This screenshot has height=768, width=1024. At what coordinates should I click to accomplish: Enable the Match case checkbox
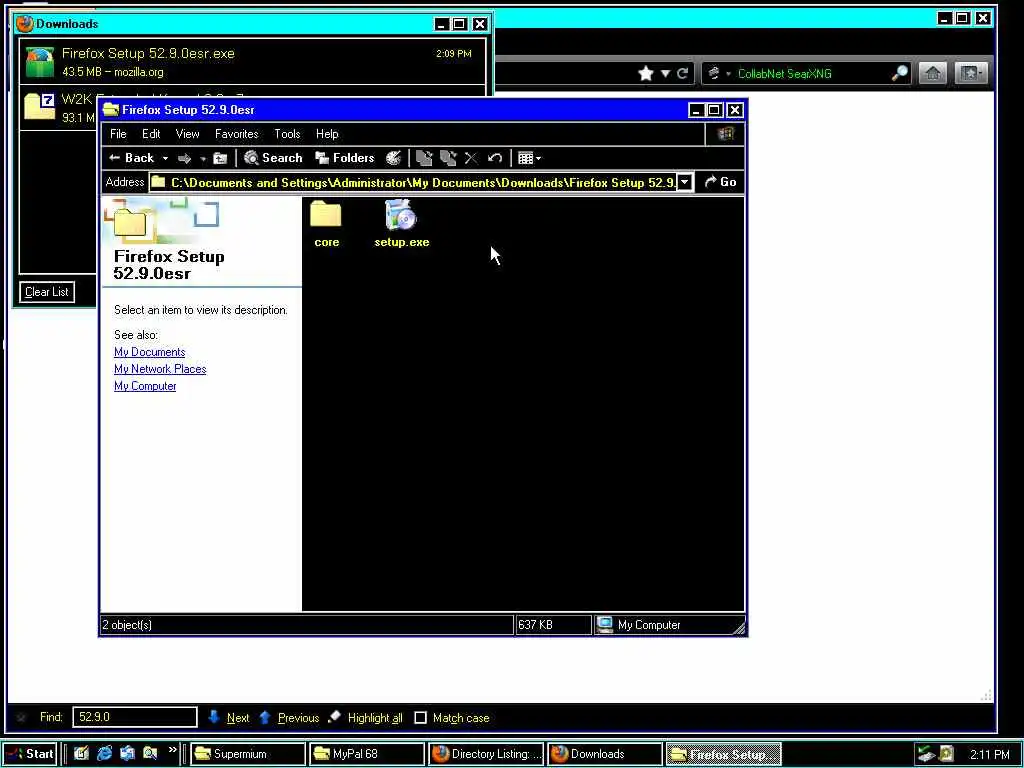coord(421,718)
